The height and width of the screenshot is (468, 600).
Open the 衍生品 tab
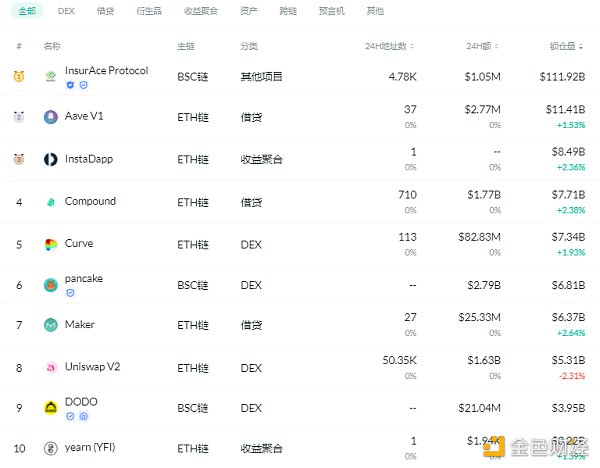149,11
